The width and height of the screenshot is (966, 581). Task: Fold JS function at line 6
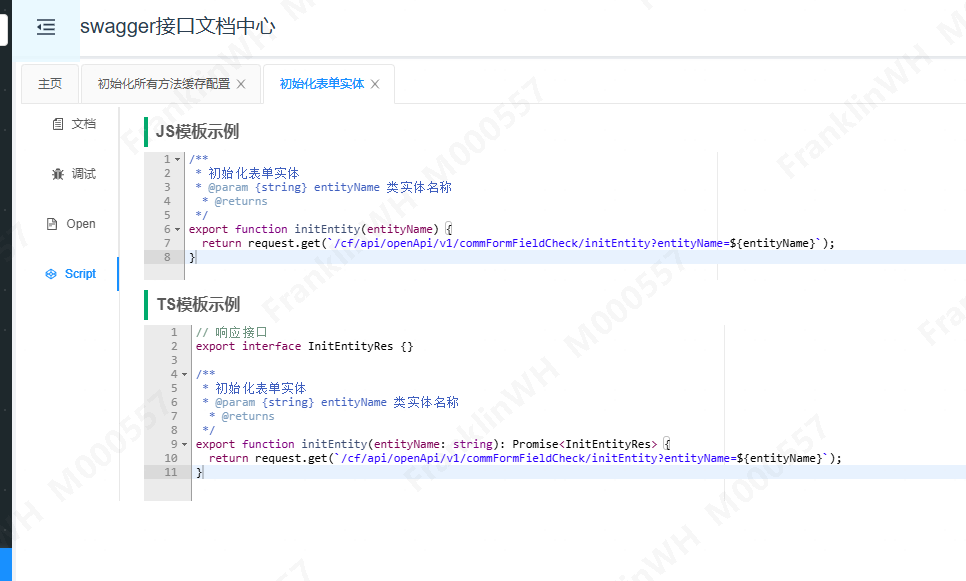(177, 229)
